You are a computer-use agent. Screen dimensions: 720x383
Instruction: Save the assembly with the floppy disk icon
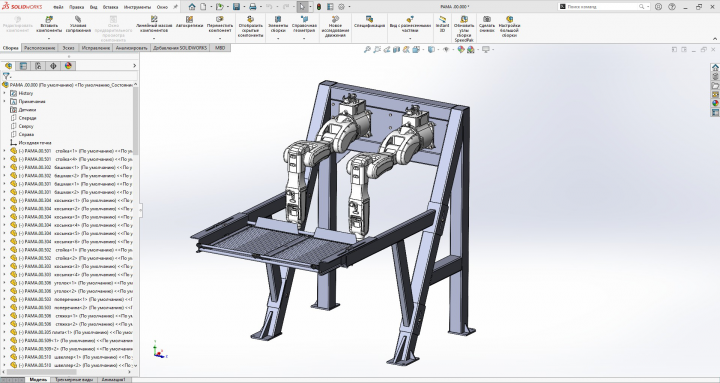pos(236,6)
